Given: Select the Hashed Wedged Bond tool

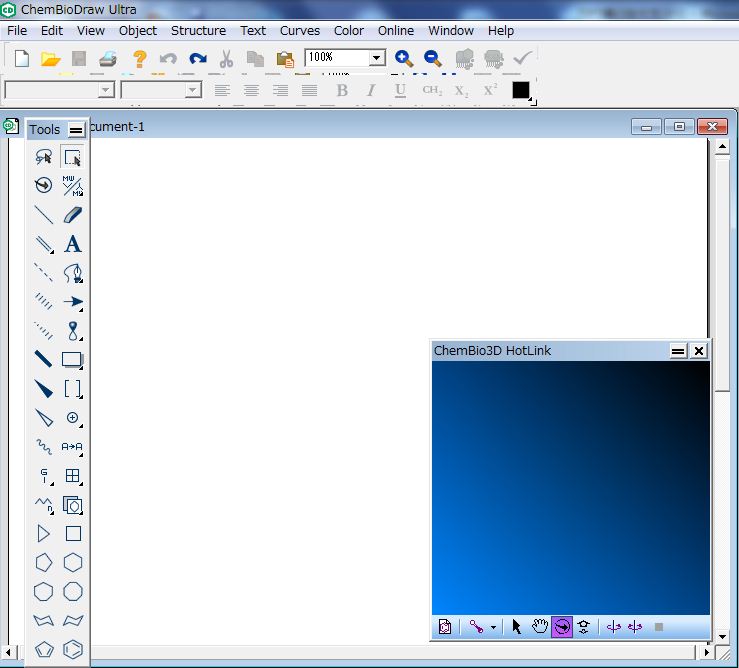Looking at the screenshot, I should coord(44,330).
